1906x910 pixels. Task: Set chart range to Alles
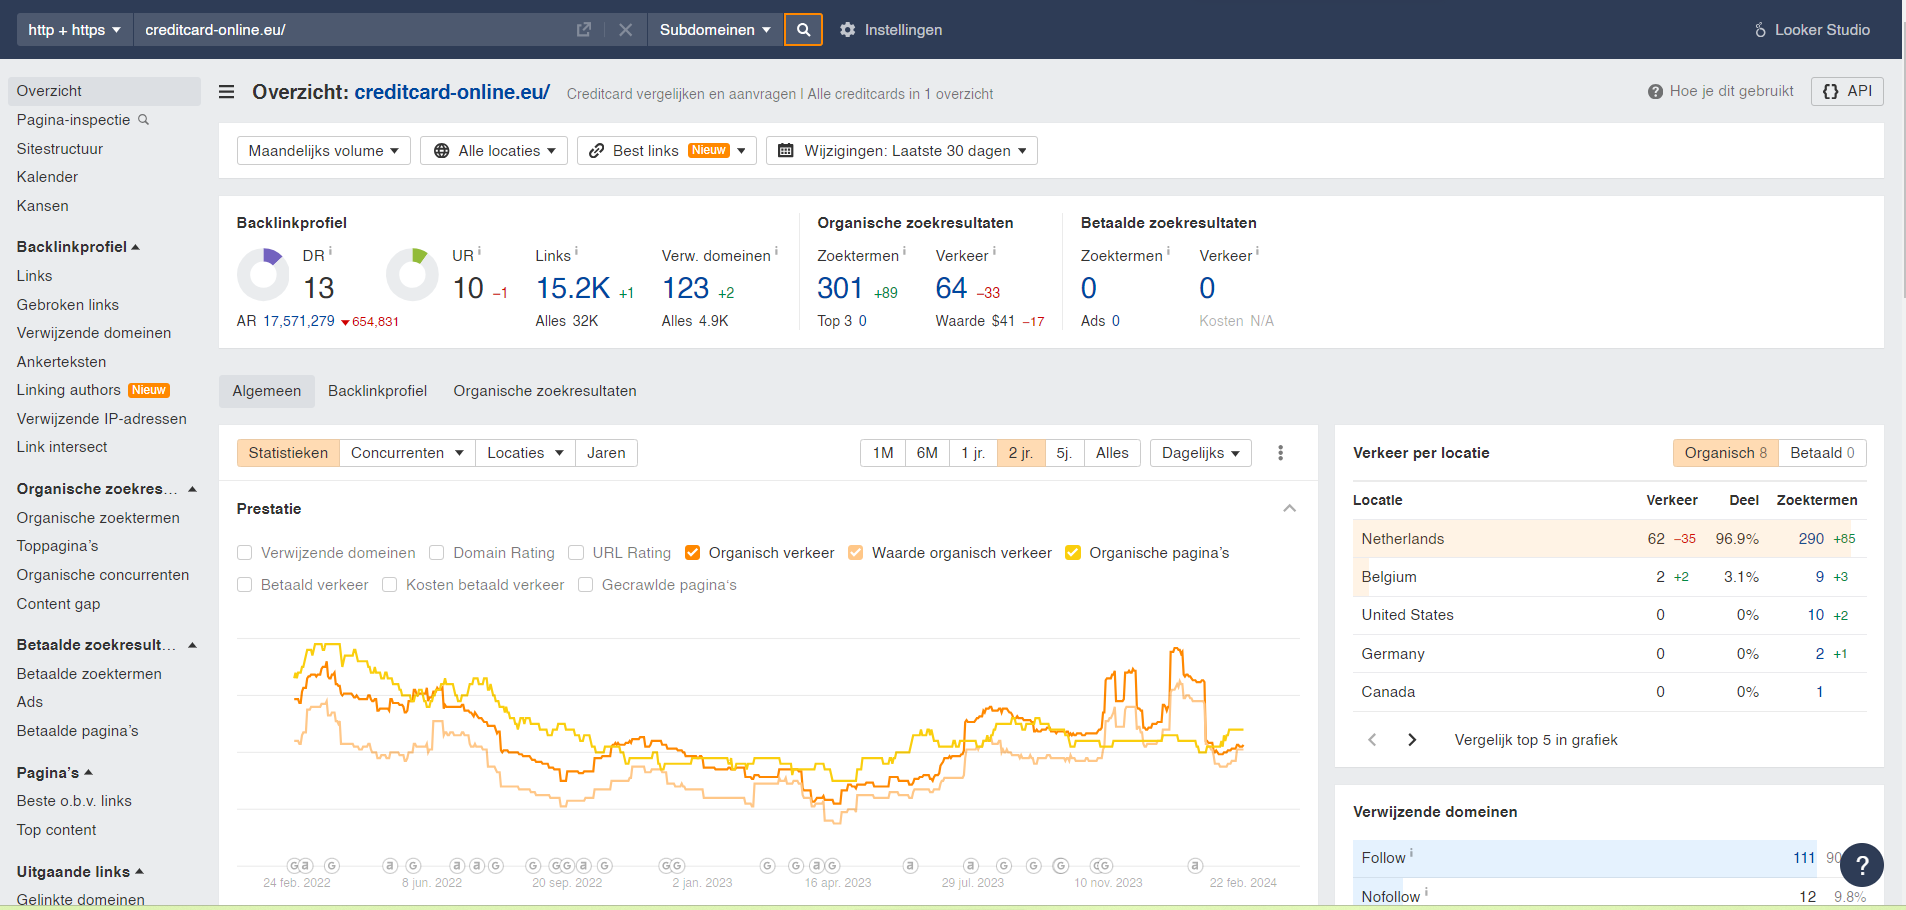click(1112, 453)
